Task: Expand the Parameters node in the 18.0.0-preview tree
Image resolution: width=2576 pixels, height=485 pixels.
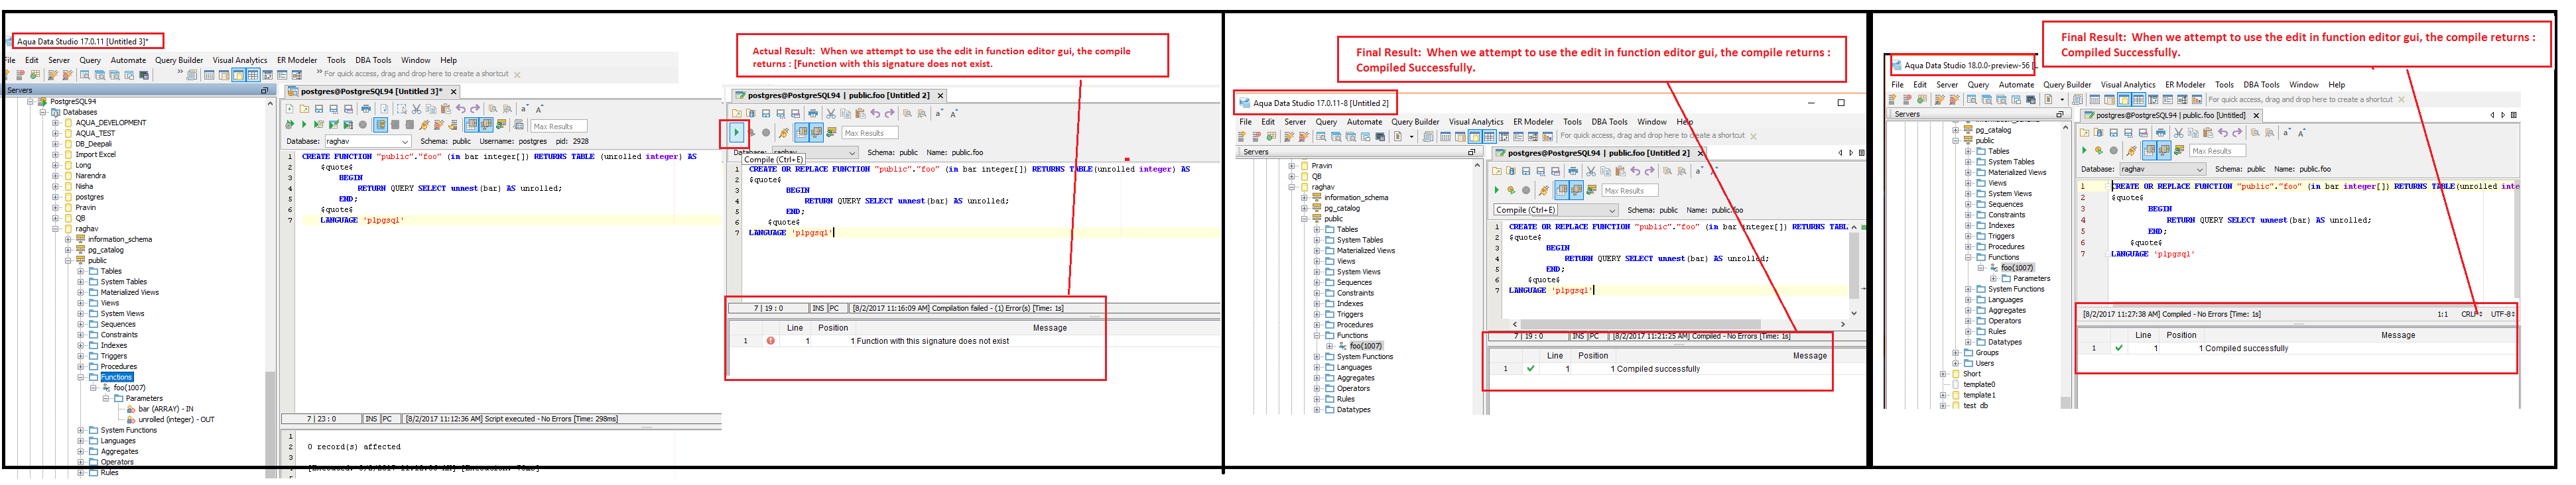Action: [x=1994, y=279]
